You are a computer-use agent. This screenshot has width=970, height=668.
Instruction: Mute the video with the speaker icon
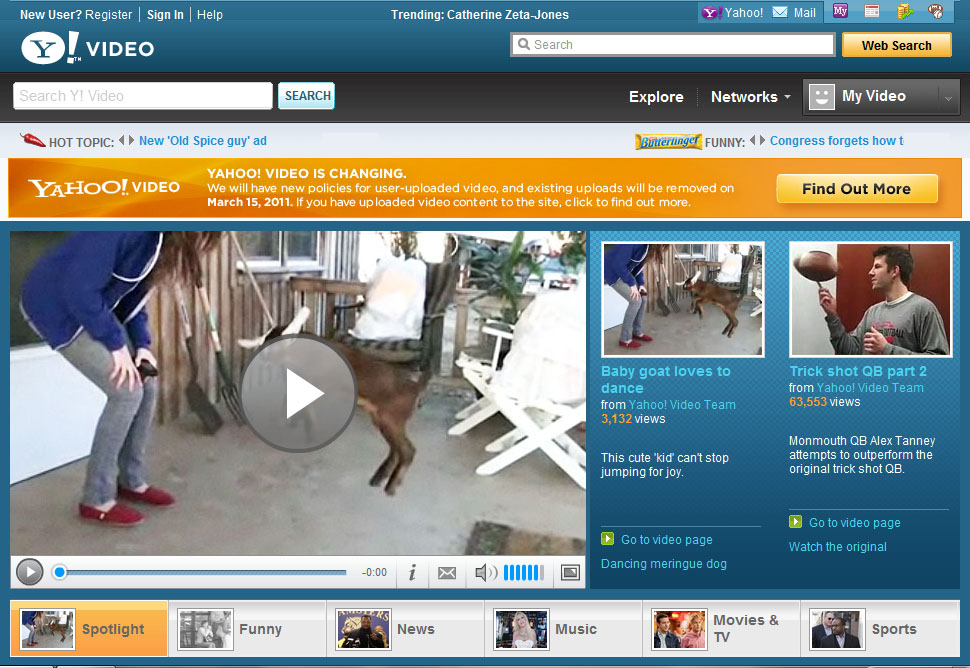pos(485,573)
